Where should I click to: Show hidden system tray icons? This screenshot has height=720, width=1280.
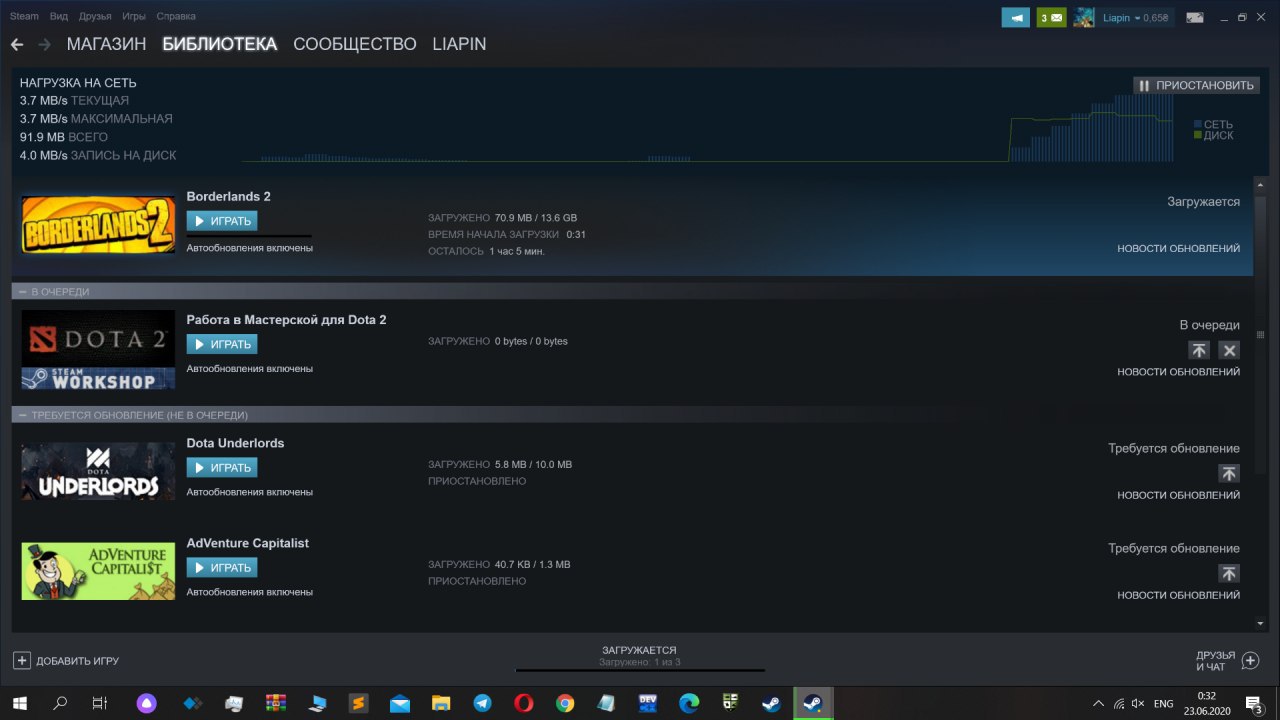[1098, 704]
